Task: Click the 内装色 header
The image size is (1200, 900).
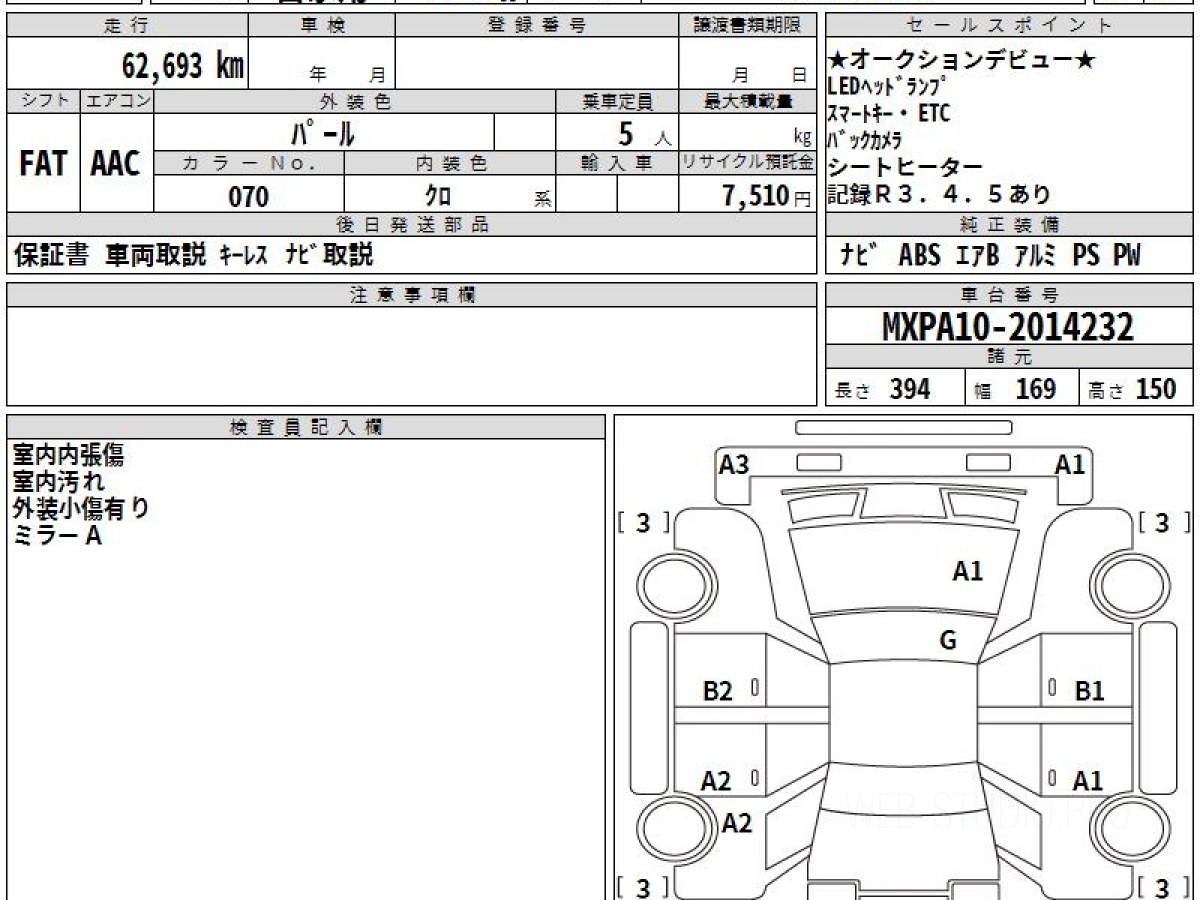Action: coord(449,164)
